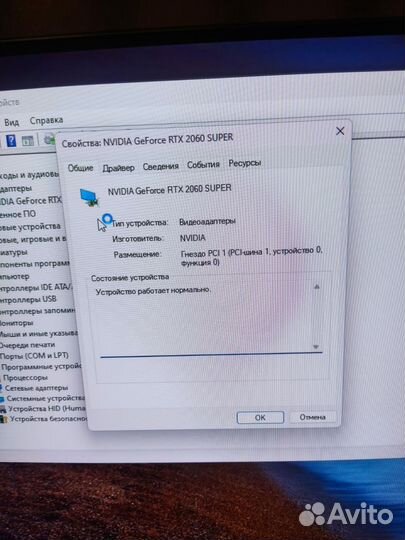
Task: Select the Процессоры tree item
Action: [x=25, y=378]
